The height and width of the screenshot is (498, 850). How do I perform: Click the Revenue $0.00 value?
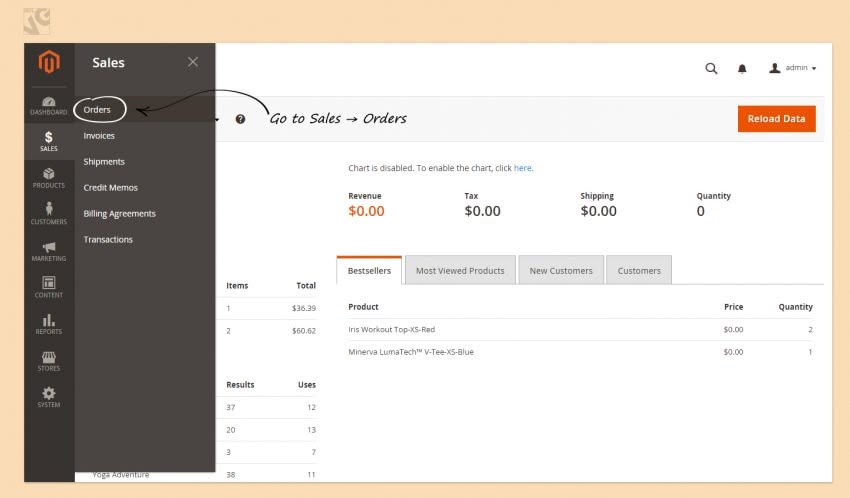366,211
